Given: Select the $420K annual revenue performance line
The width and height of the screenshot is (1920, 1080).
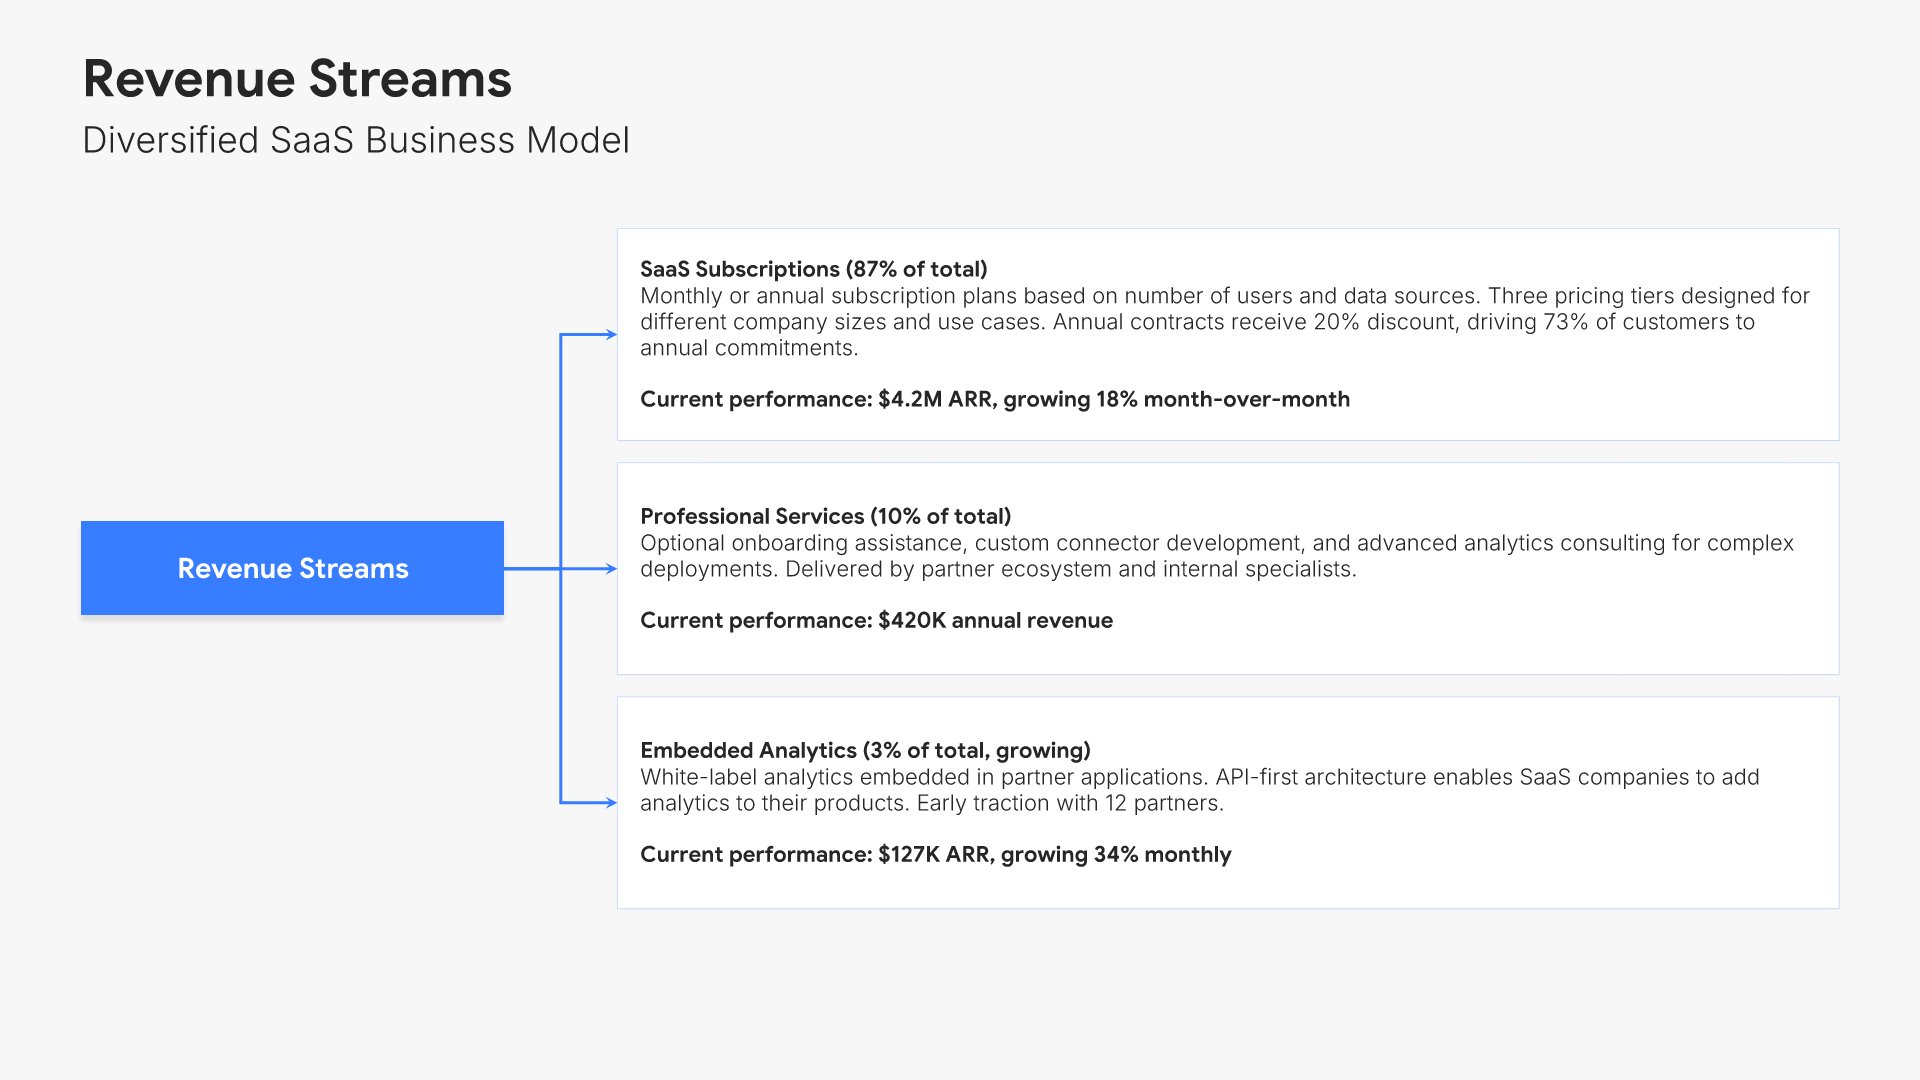Looking at the screenshot, I should [x=876, y=620].
